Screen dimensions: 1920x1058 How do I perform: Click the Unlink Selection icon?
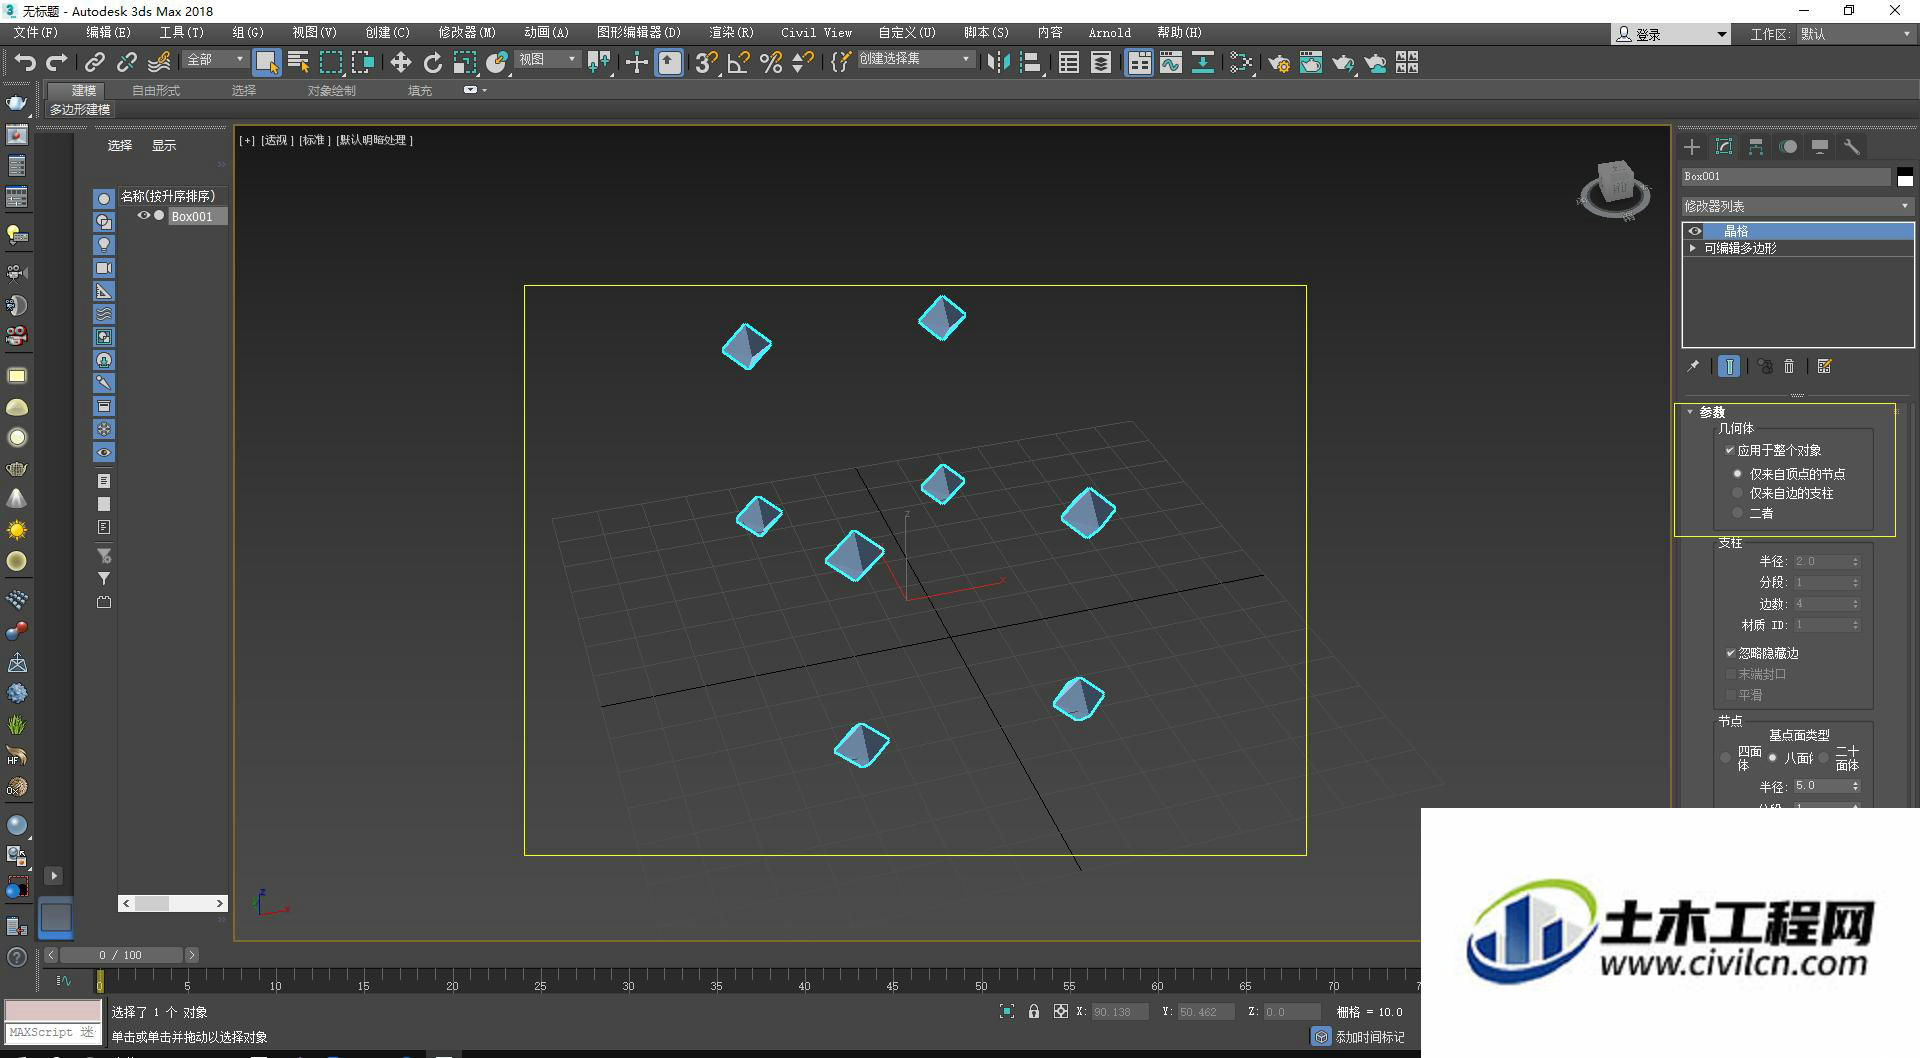tap(126, 62)
